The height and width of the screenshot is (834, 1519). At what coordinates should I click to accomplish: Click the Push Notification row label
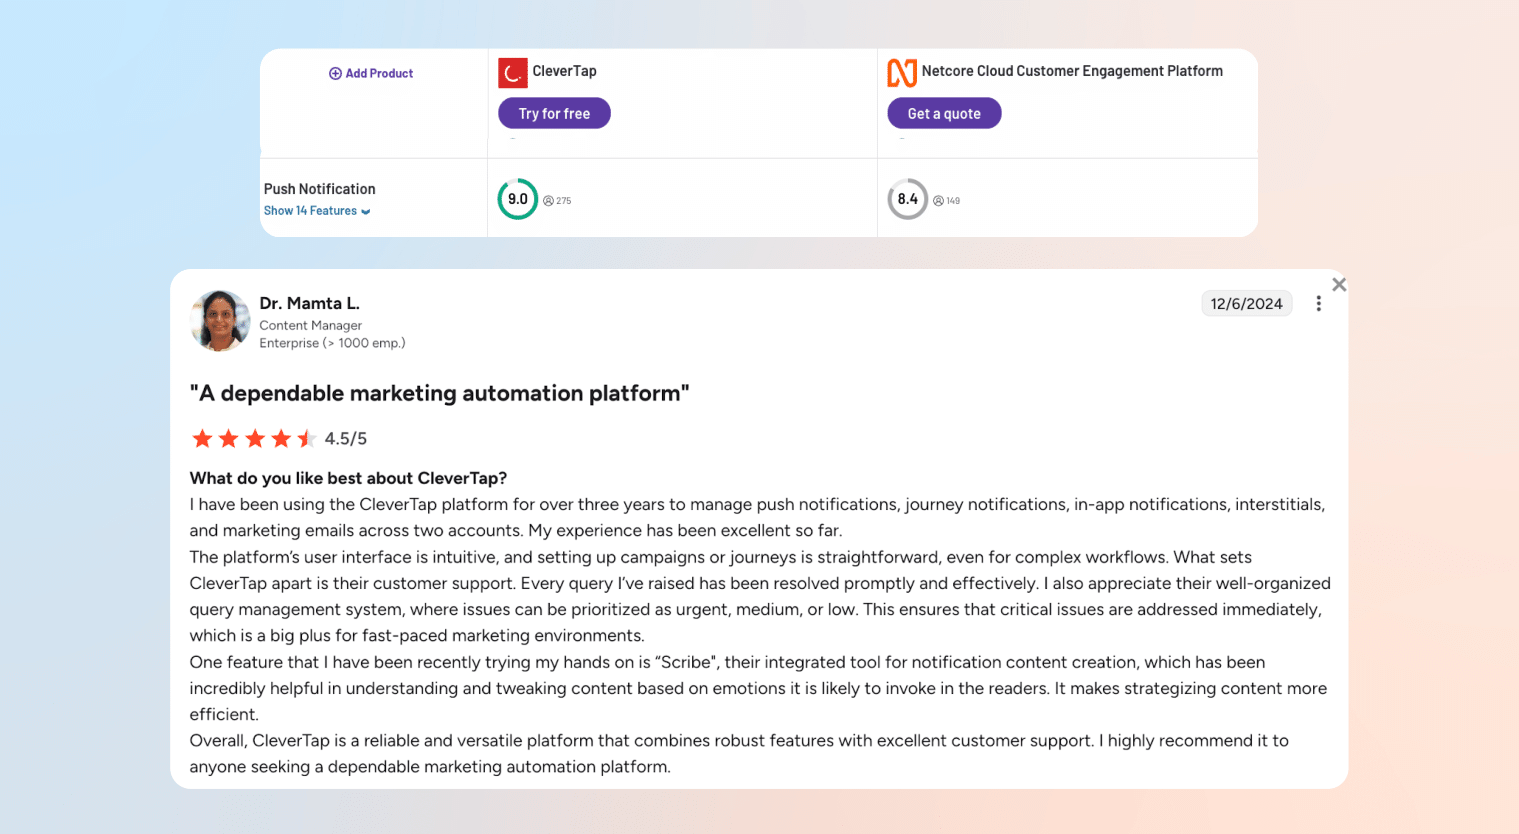319,188
